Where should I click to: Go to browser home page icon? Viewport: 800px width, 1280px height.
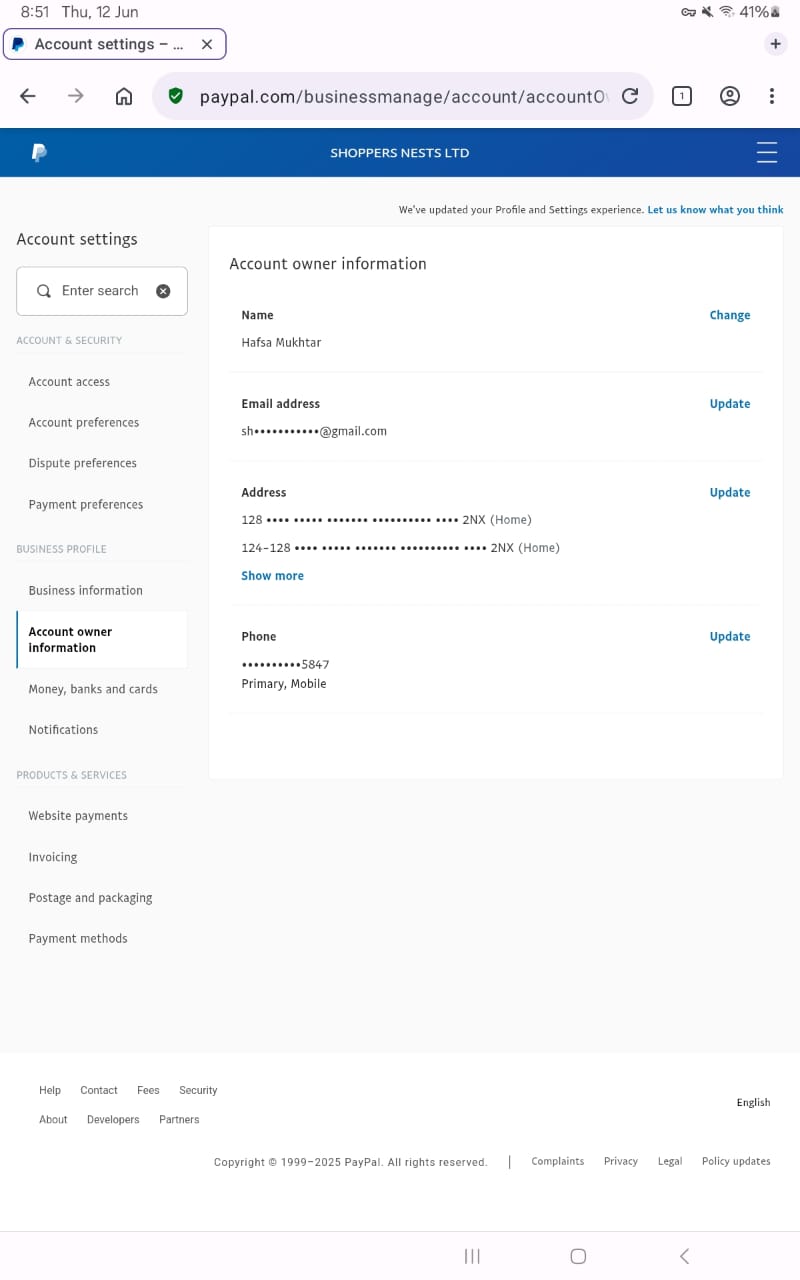coord(124,96)
